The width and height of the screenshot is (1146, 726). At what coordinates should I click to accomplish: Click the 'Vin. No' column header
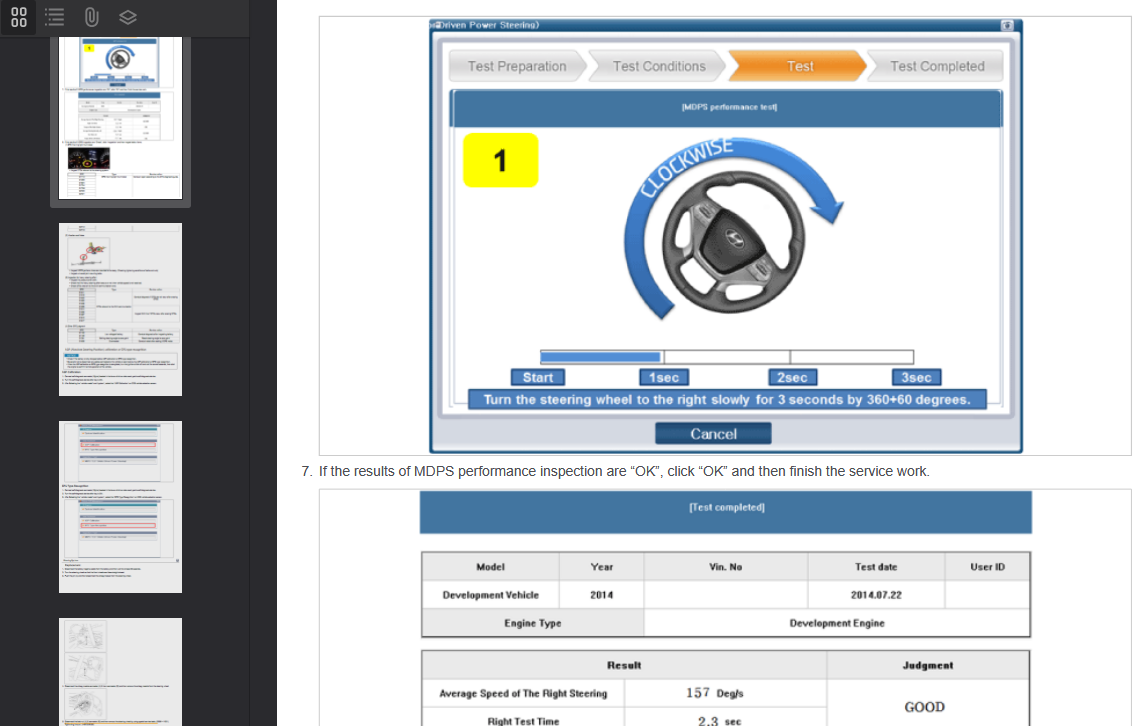click(x=726, y=567)
